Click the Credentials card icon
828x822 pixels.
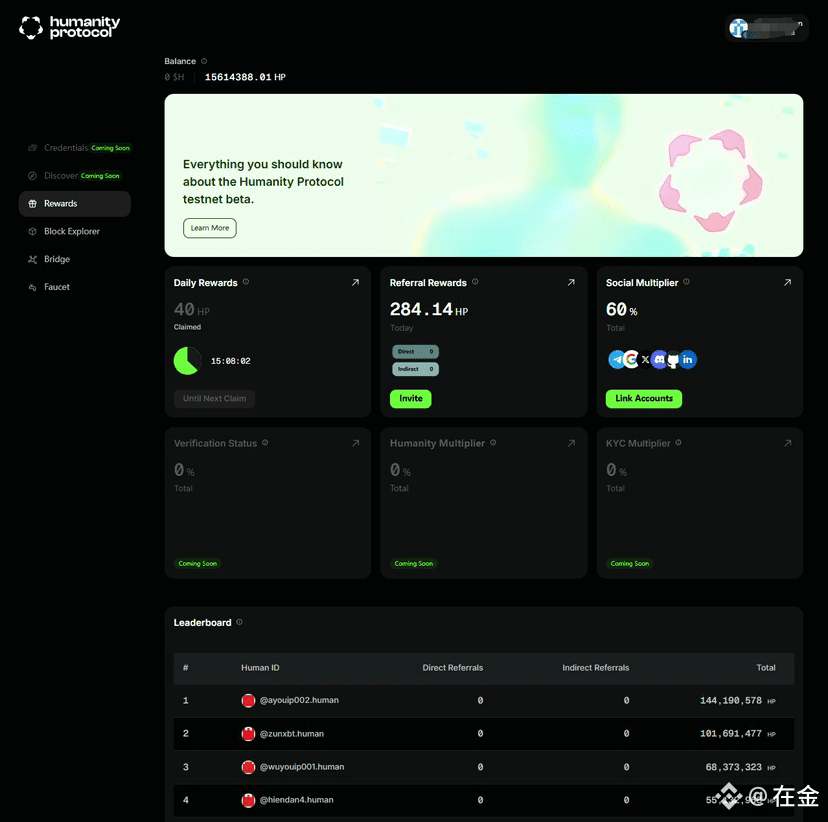pyautogui.click(x=32, y=148)
